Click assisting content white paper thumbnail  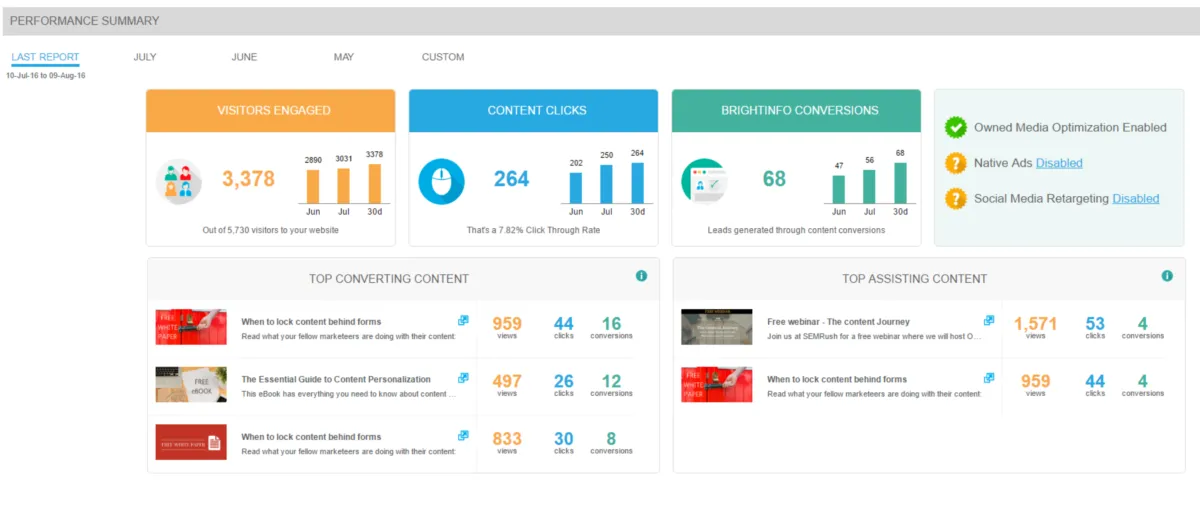717,384
